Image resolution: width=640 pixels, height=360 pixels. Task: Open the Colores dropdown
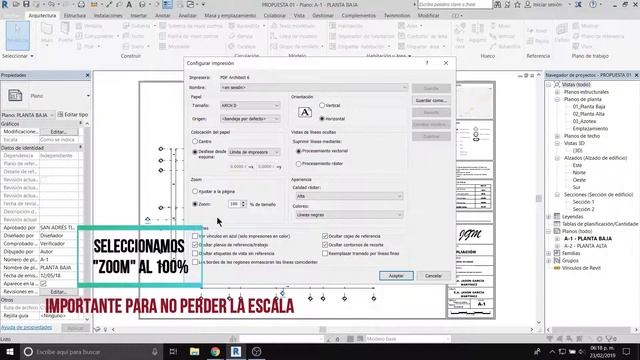point(349,215)
